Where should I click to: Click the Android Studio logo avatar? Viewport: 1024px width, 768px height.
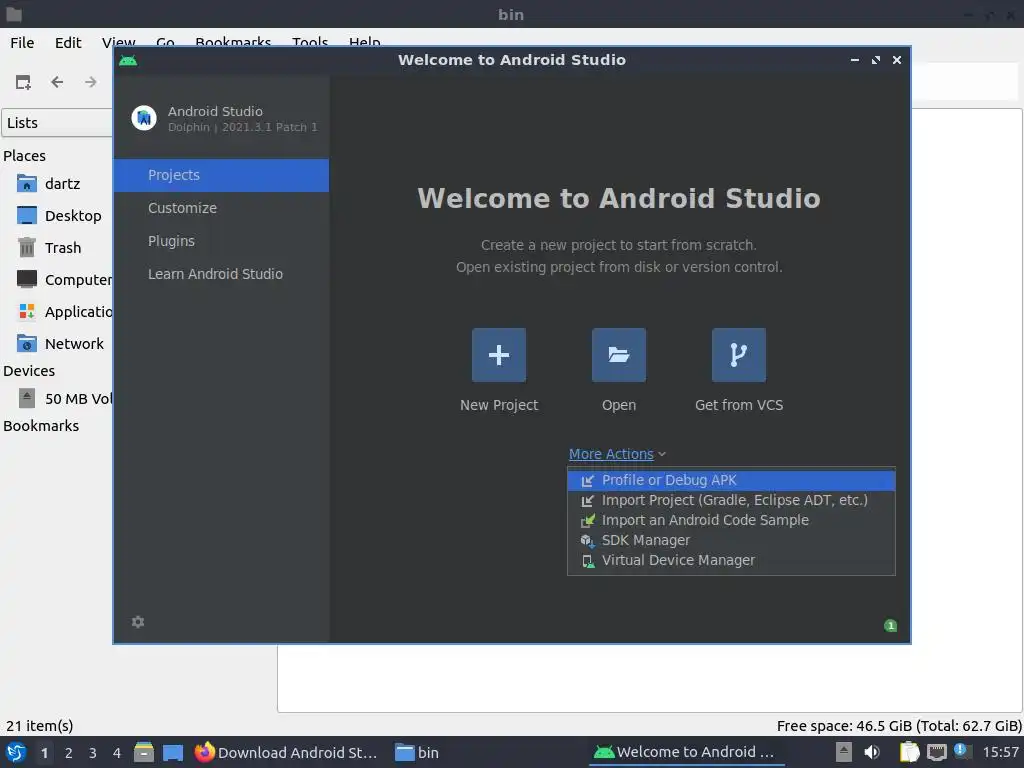[x=144, y=118]
